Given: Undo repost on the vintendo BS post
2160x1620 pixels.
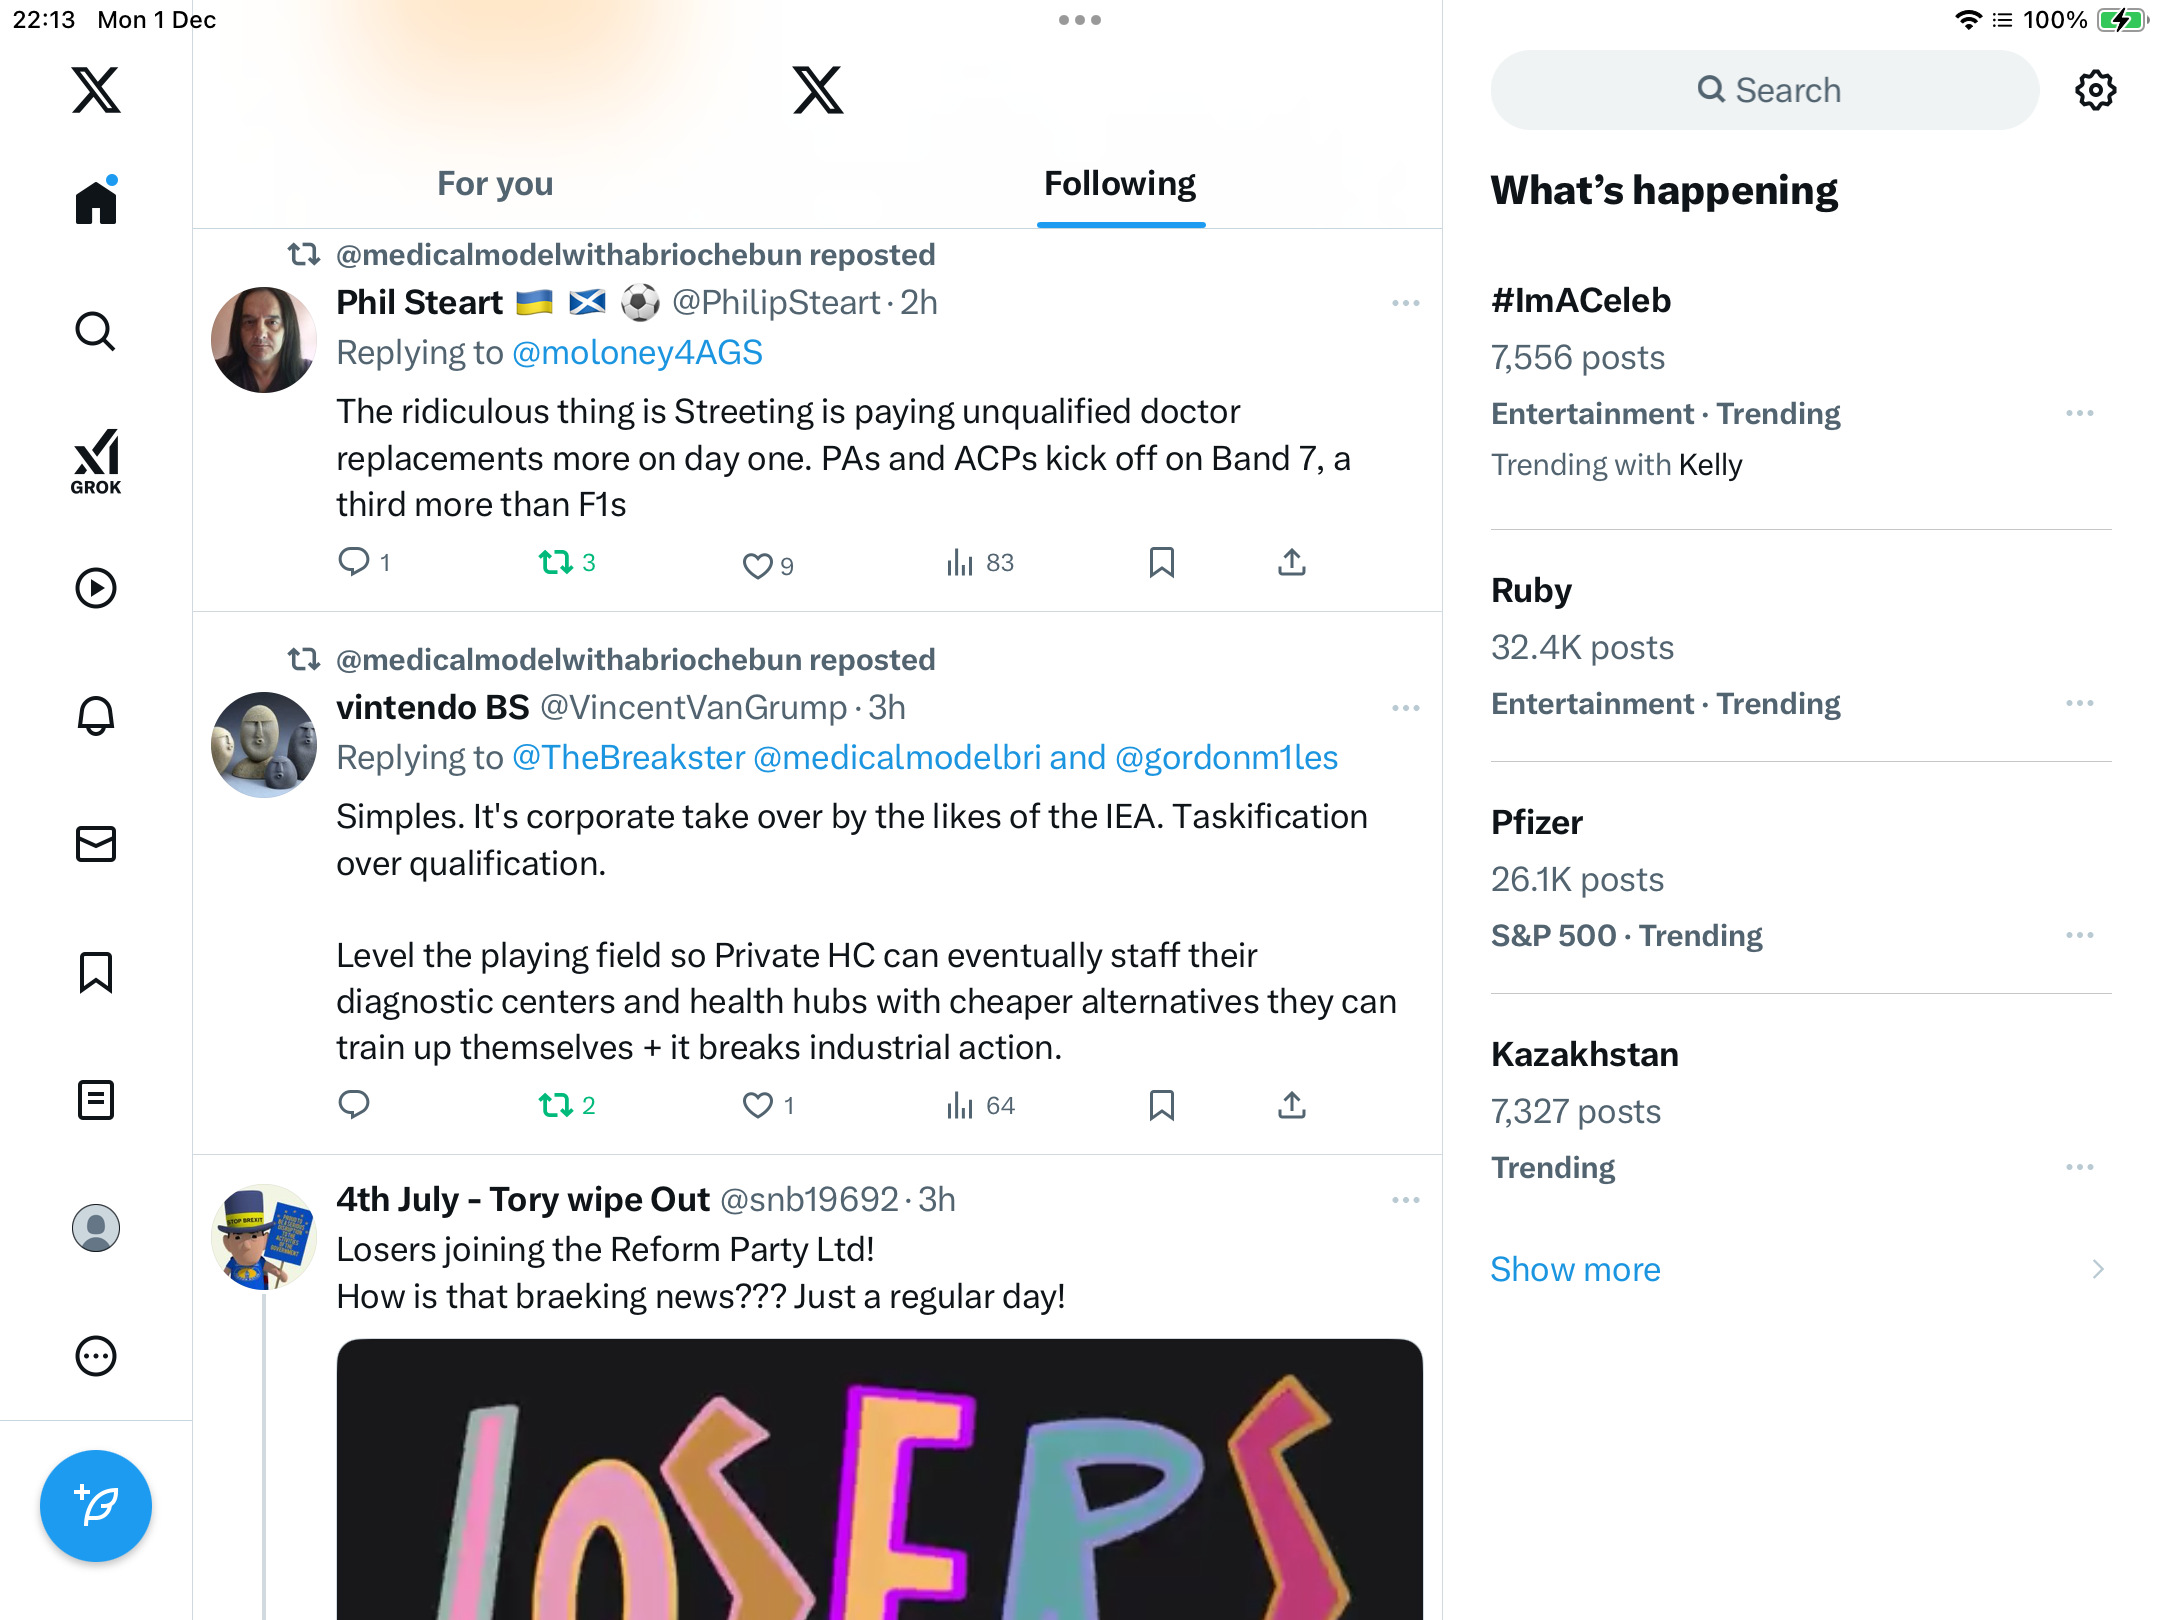Looking at the screenshot, I should point(557,1105).
